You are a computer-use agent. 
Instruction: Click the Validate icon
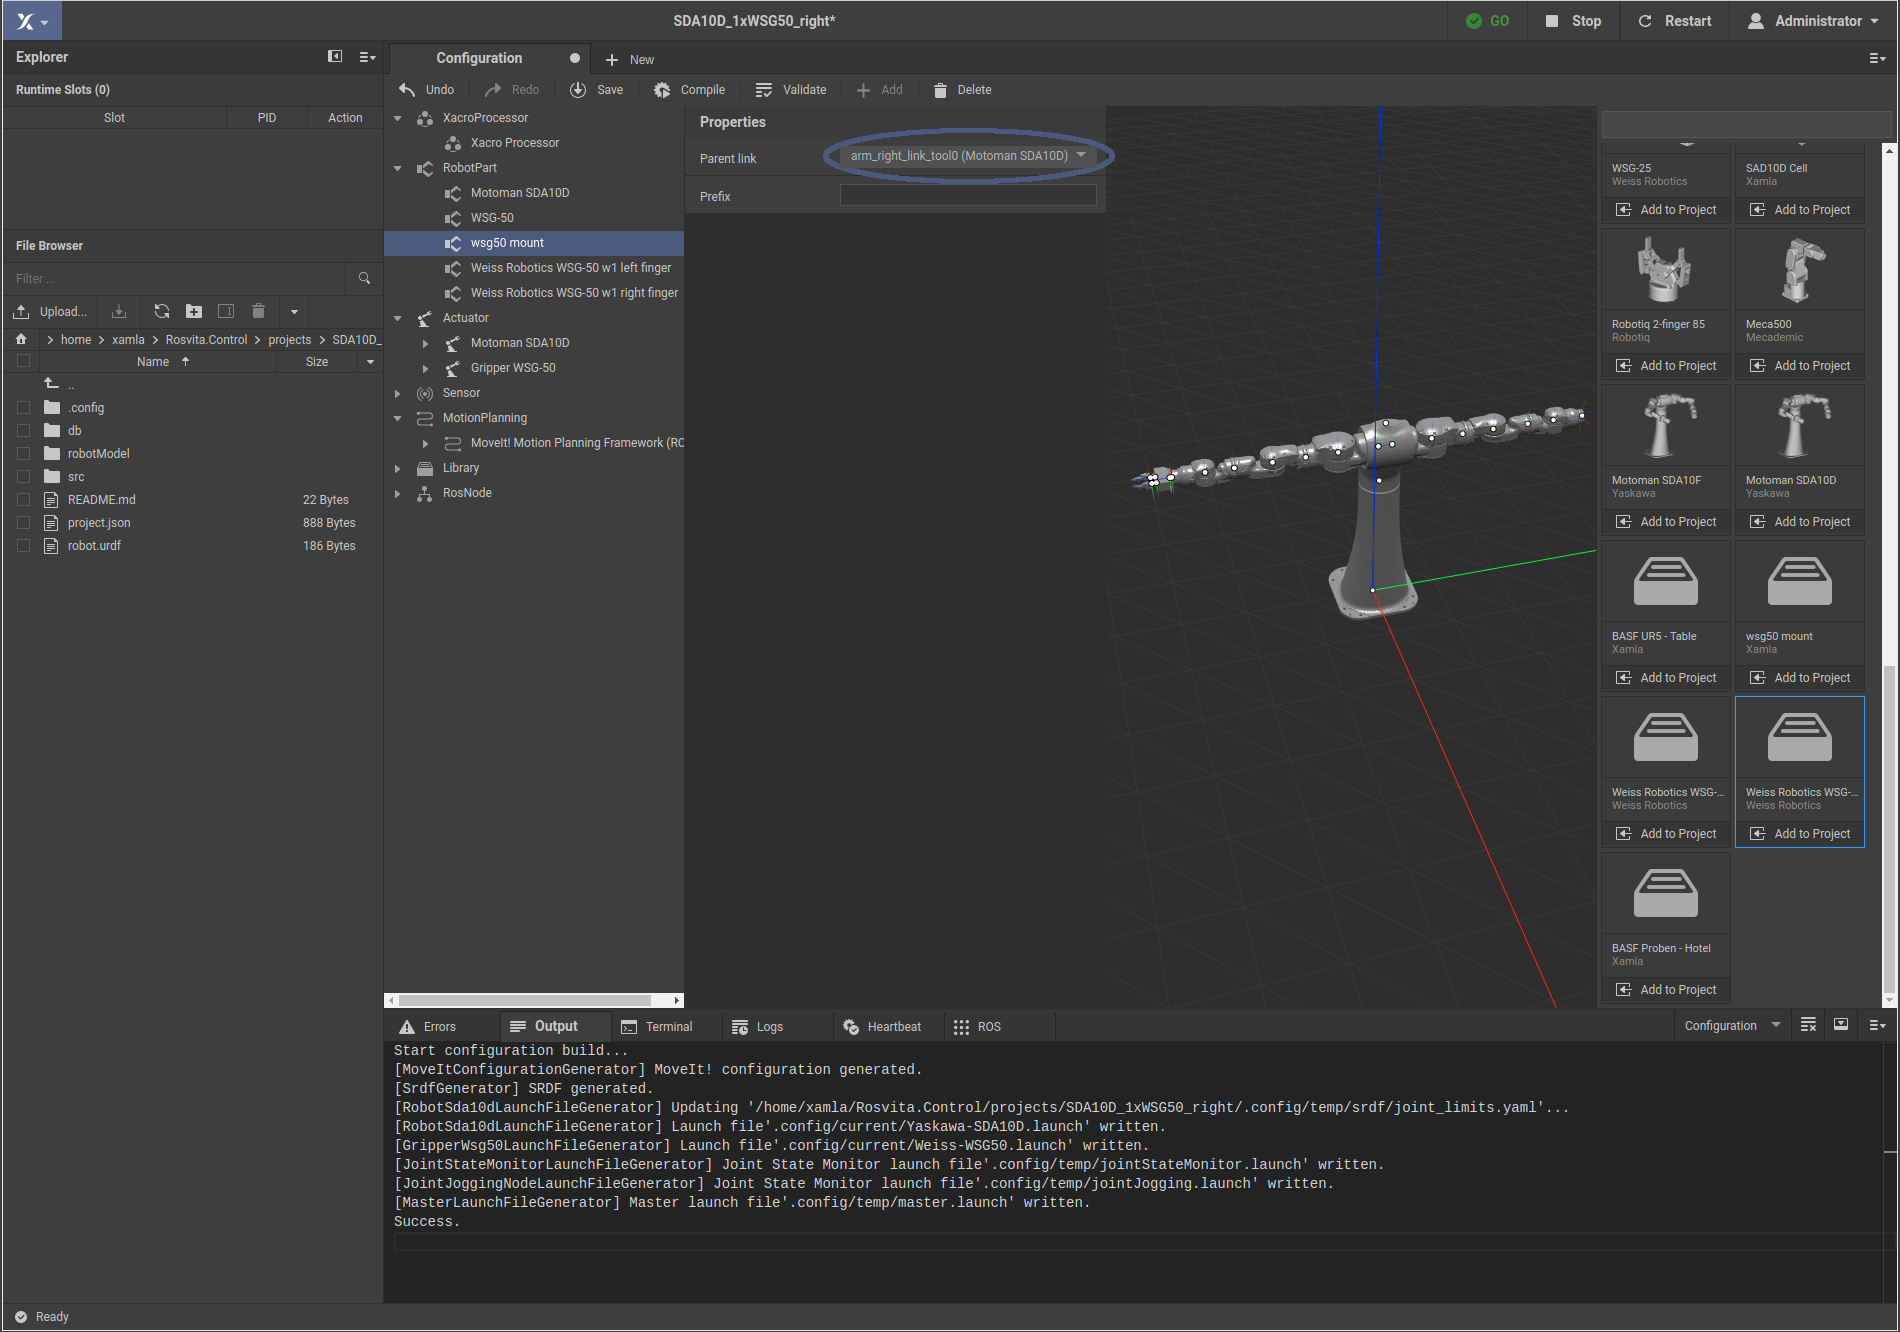[x=764, y=90]
